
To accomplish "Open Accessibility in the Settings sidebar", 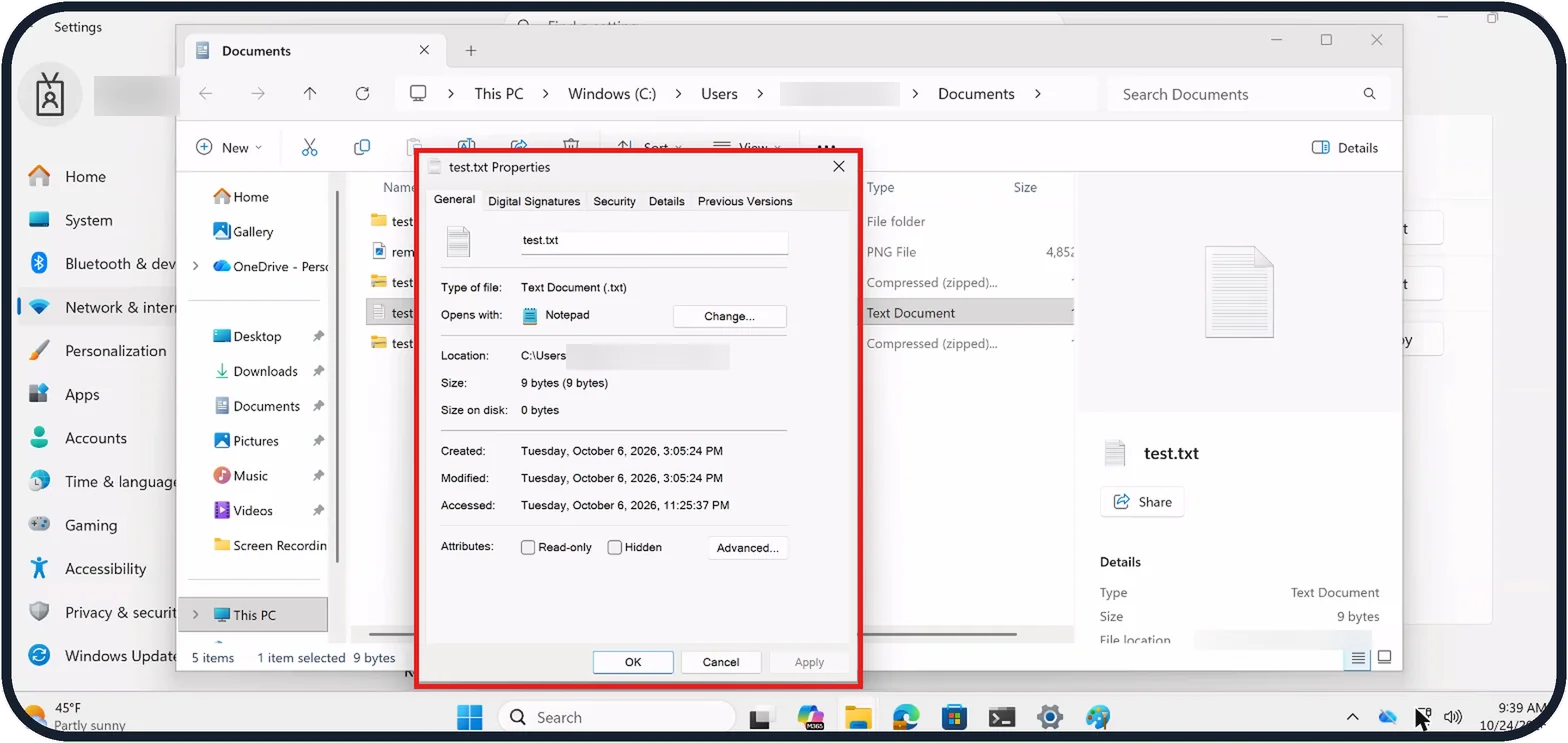I will coord(105,569).
